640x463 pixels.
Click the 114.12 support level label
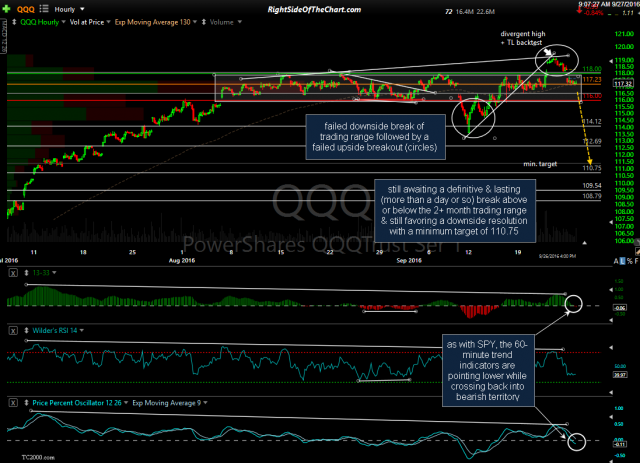(x=592, y=121)
